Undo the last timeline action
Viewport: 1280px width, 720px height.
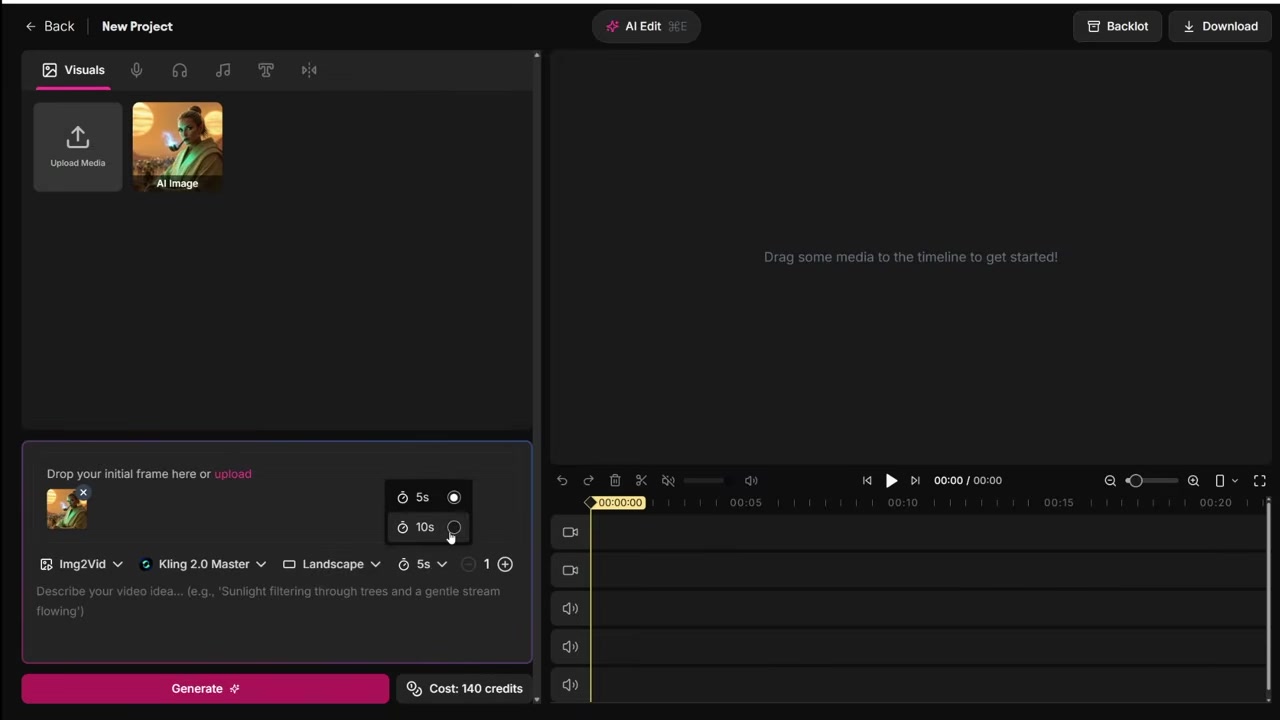click(x=562, y=481)
